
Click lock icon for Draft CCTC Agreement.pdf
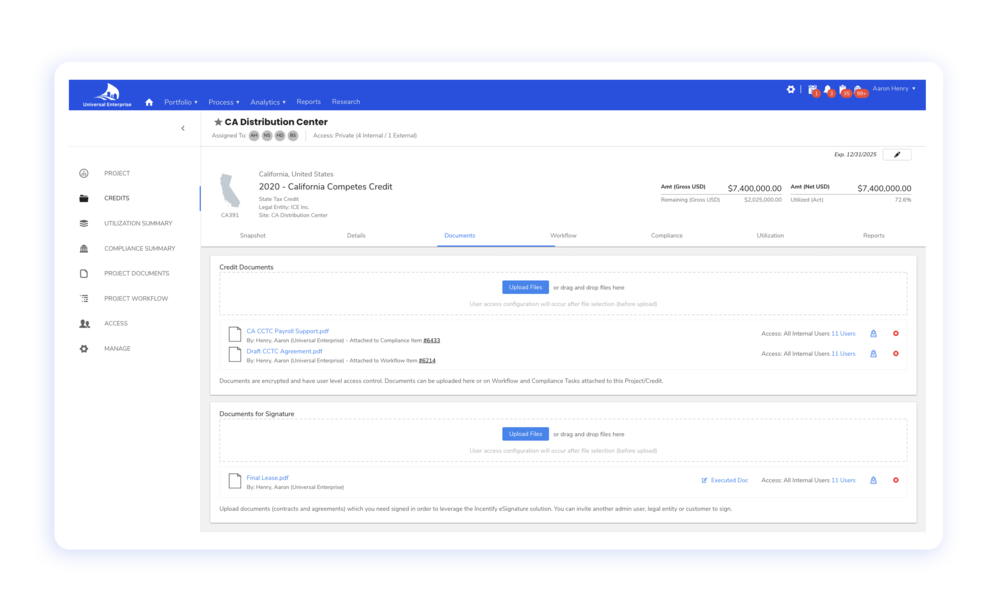point(873,353)
